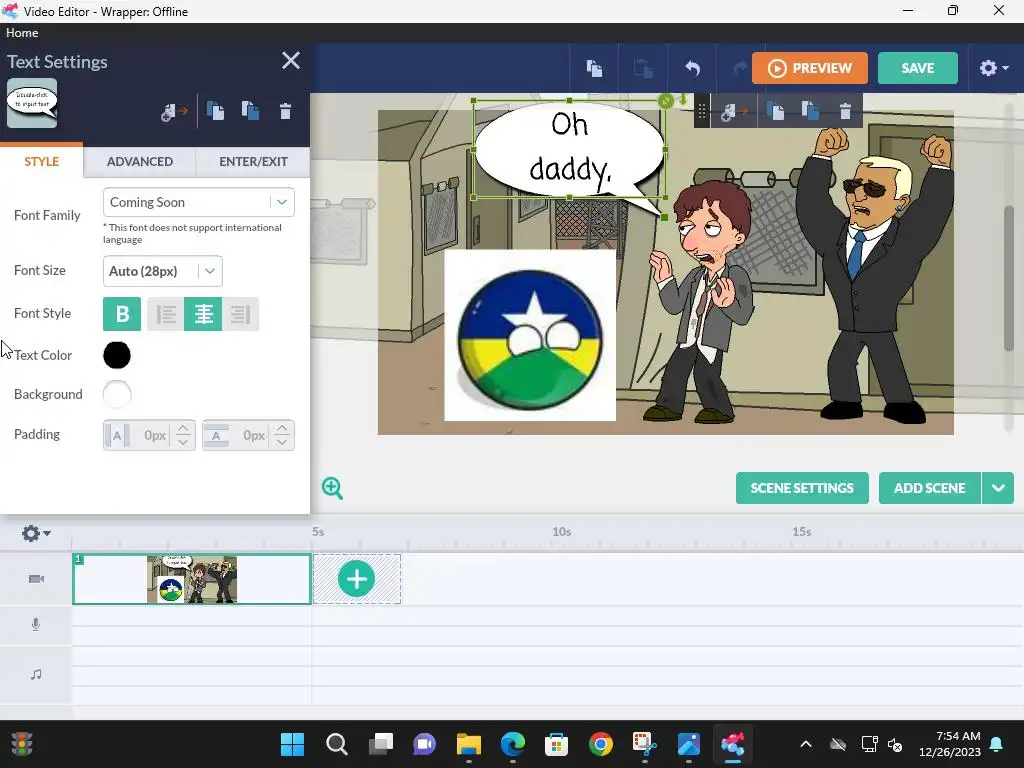Select scene 1 thumbnail in timeline
Screen dimensions: 1024x768
click(x=191, y=579)
